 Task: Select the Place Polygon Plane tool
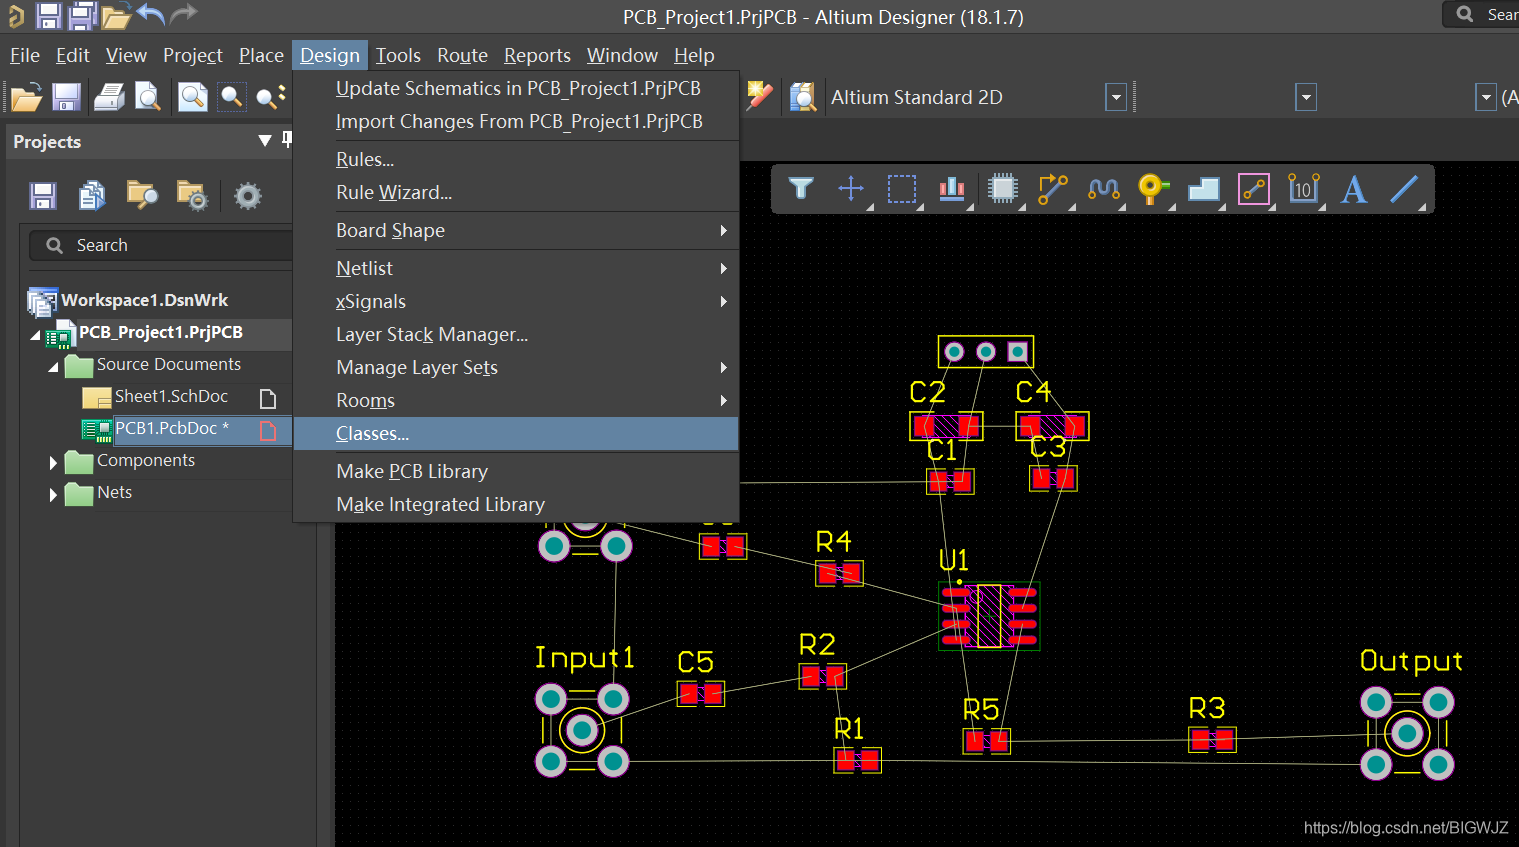1204,189
